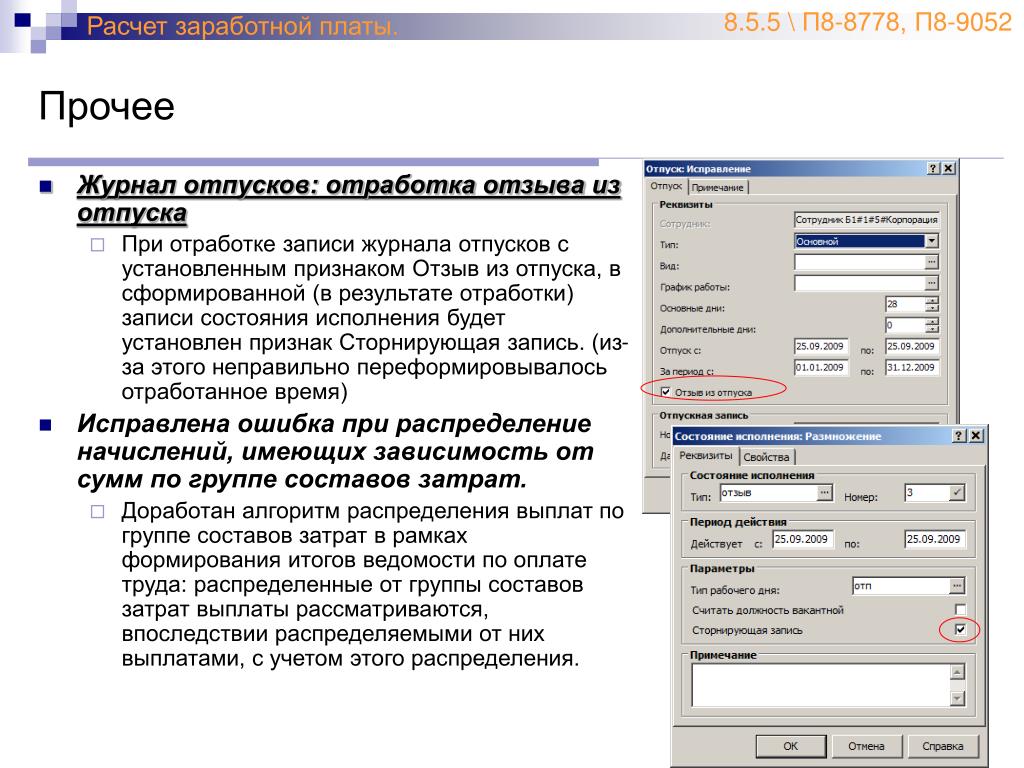Click the Сотрудник field with Б1#1#5#Корпорация
The height and width of the screenshot is (768, 1024).
coord(867,220)
